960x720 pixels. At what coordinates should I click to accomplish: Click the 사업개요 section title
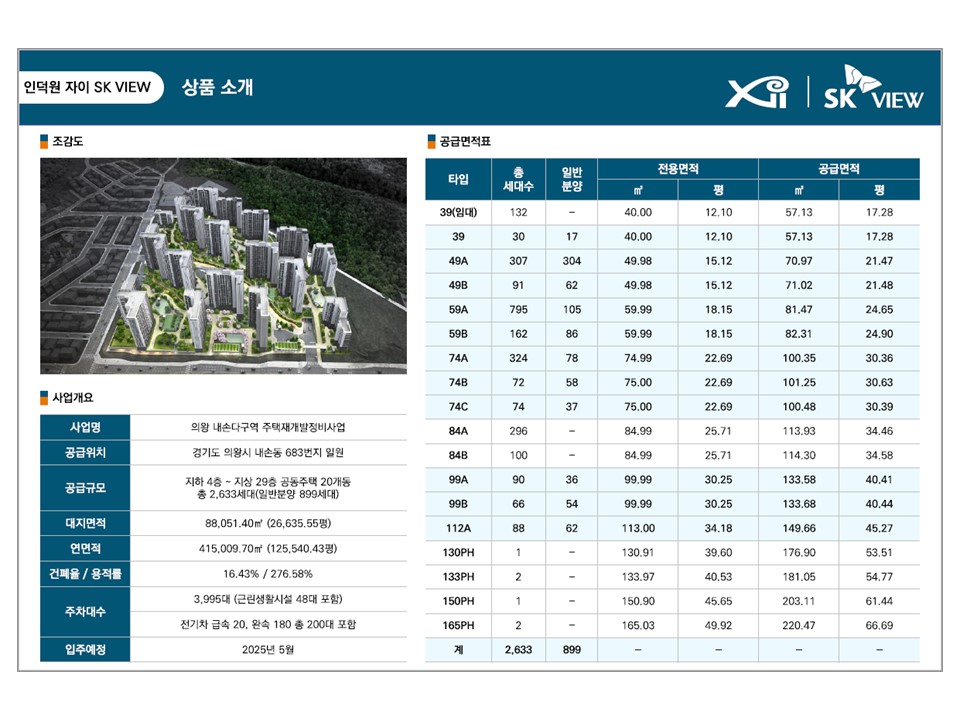coord(73,398)
